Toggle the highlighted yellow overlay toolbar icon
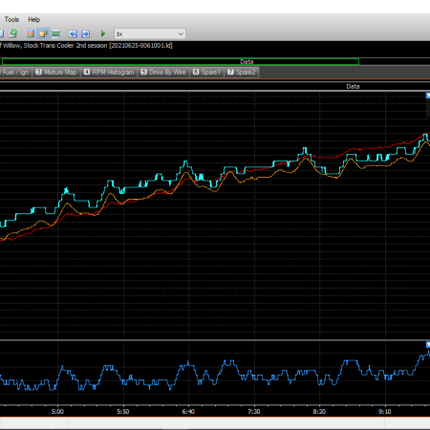 (x=43, y=33)
